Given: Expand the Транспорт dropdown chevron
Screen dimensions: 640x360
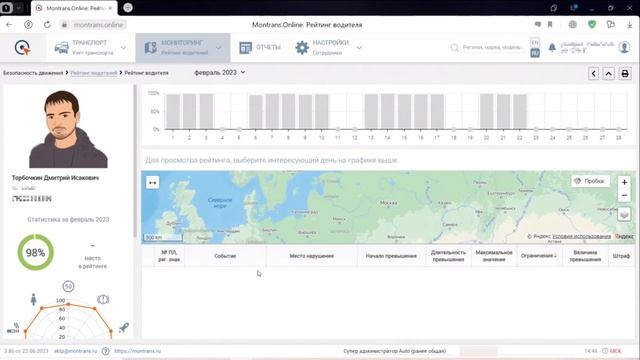Looking at the screenshot, I should 123,48.
